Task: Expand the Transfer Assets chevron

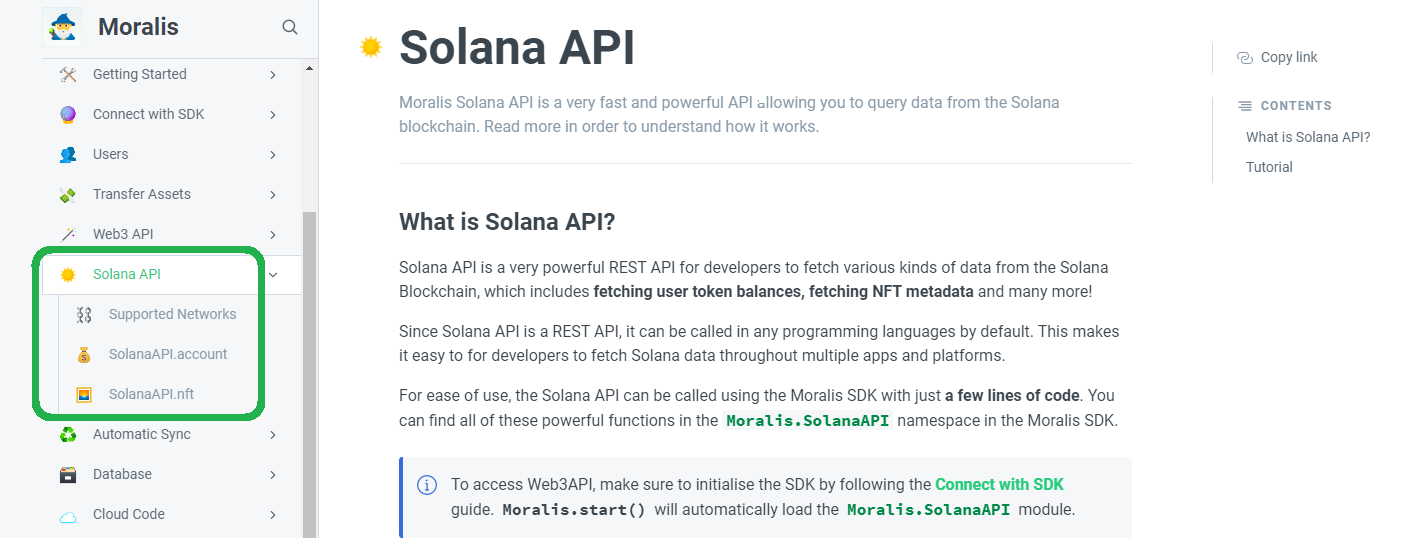Action: pos(273,194)
